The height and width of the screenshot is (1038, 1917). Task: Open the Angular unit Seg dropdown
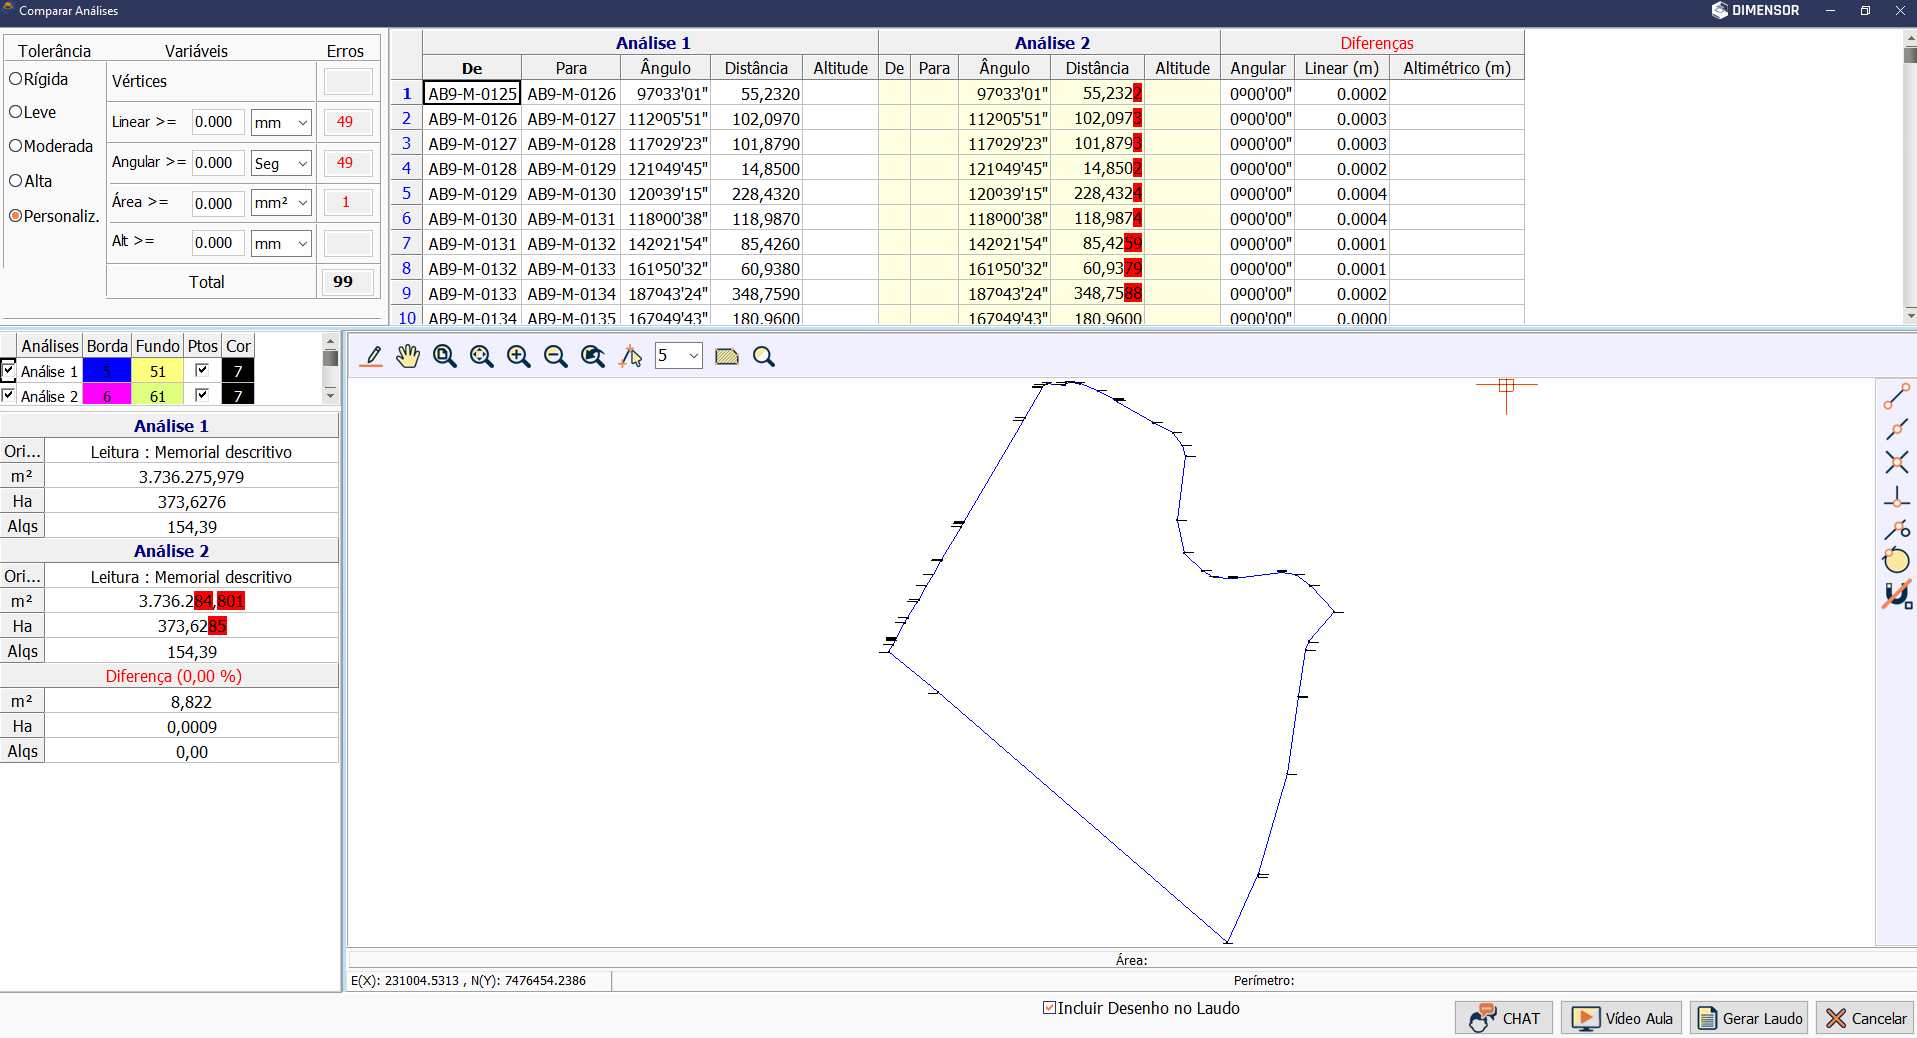pyautogui.click(x=281, y=163)
